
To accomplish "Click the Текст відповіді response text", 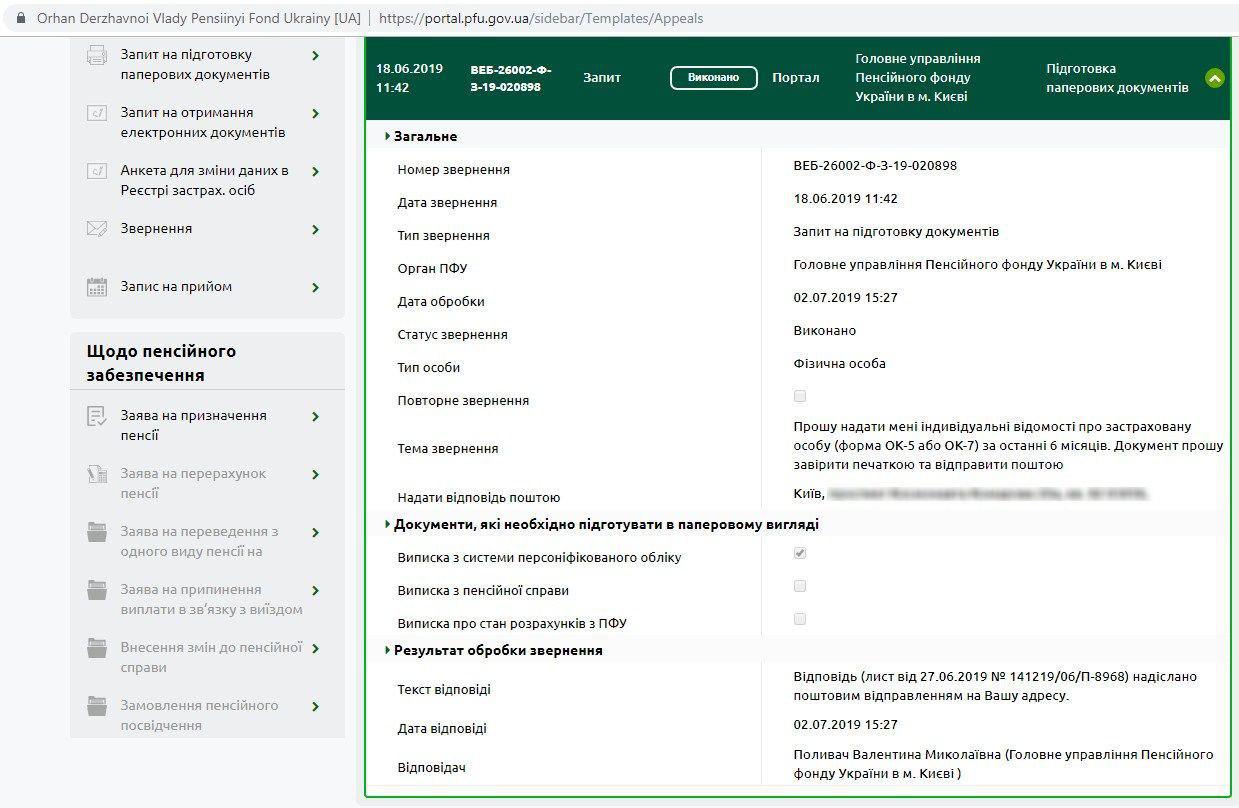I will [x=995, y=686].
